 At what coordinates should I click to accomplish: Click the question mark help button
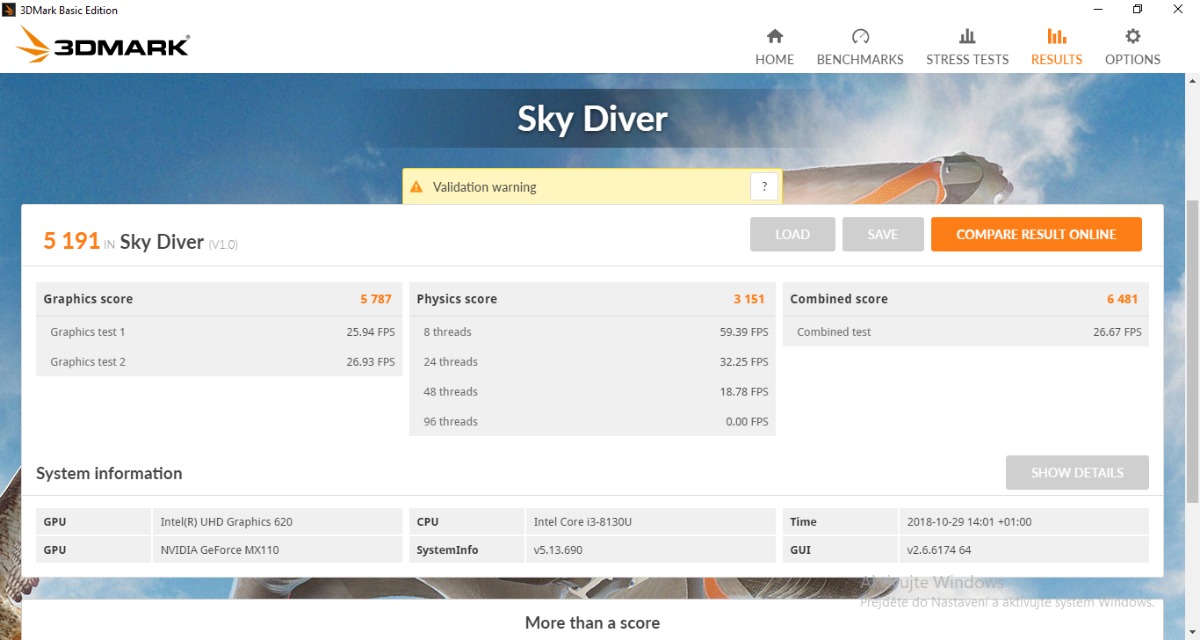tap(764, 186)
